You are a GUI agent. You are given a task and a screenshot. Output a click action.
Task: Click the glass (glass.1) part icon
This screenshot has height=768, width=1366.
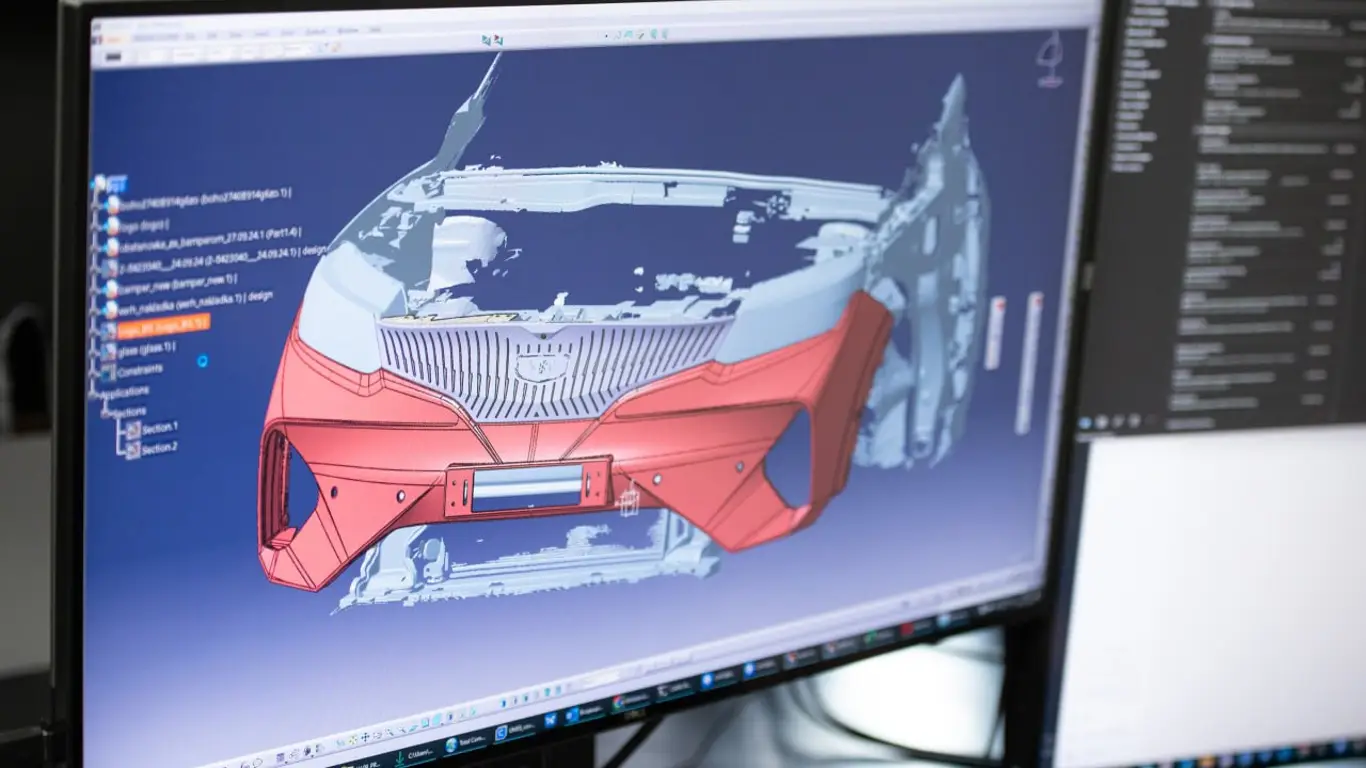tap(108, 351)
